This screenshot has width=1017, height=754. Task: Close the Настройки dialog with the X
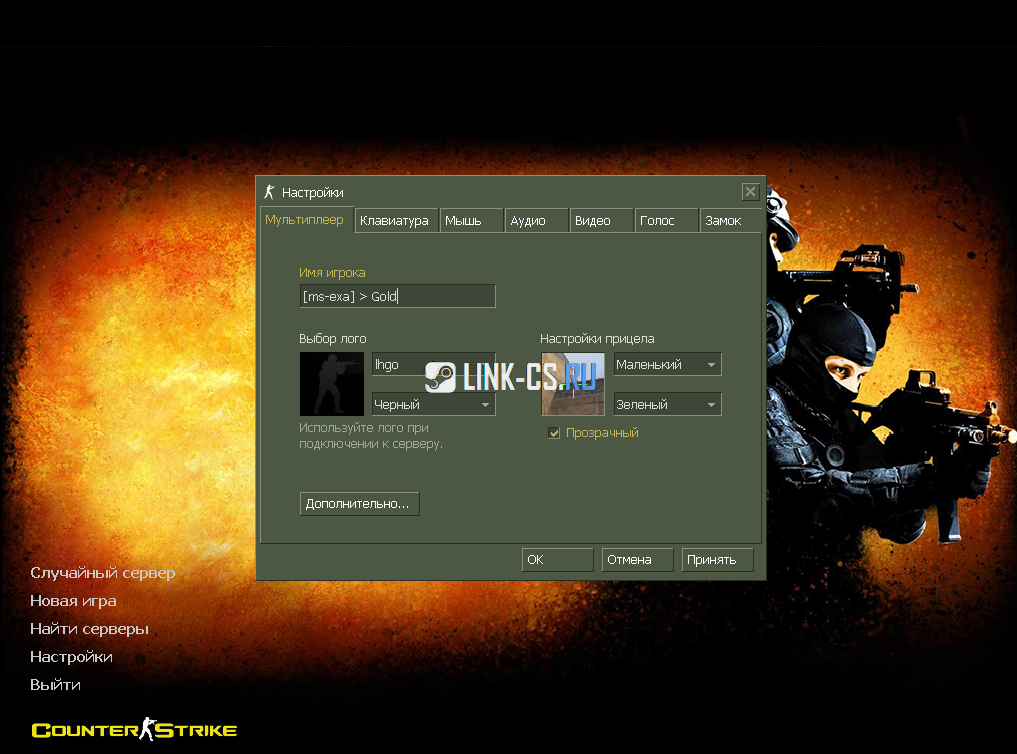tap(750, 192)
